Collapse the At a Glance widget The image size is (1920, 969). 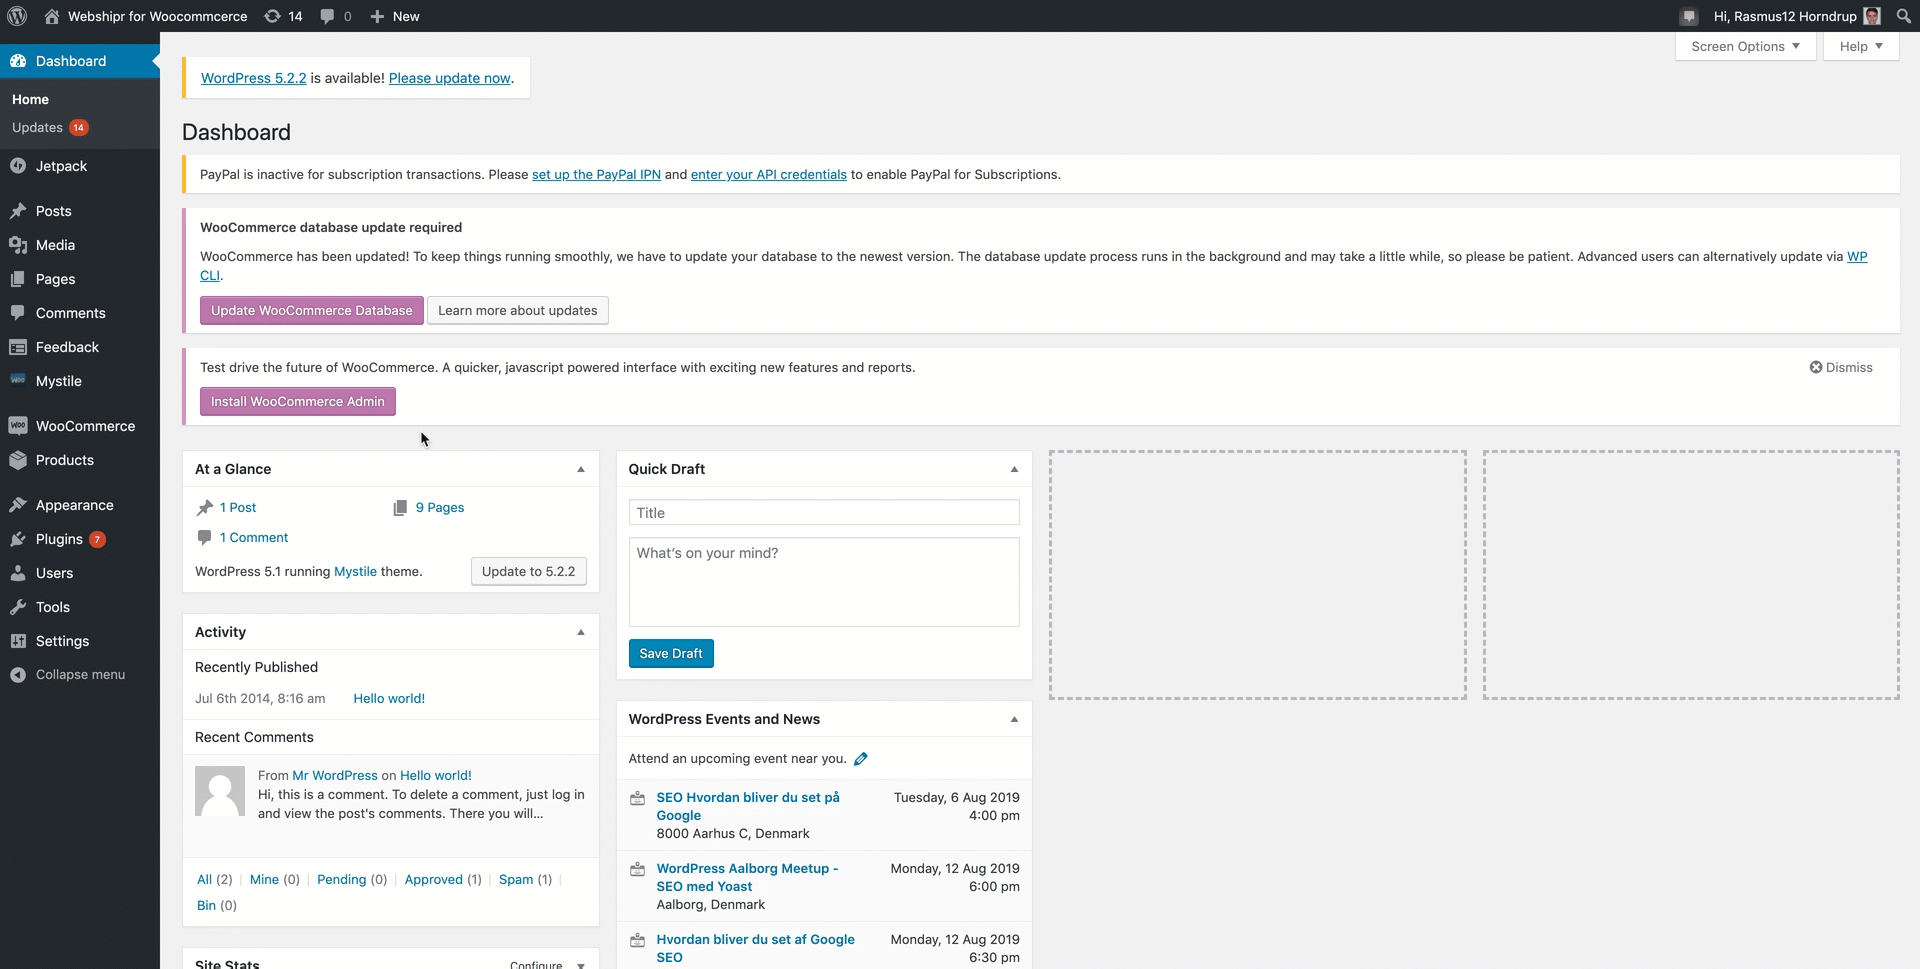tap(581, 469)
